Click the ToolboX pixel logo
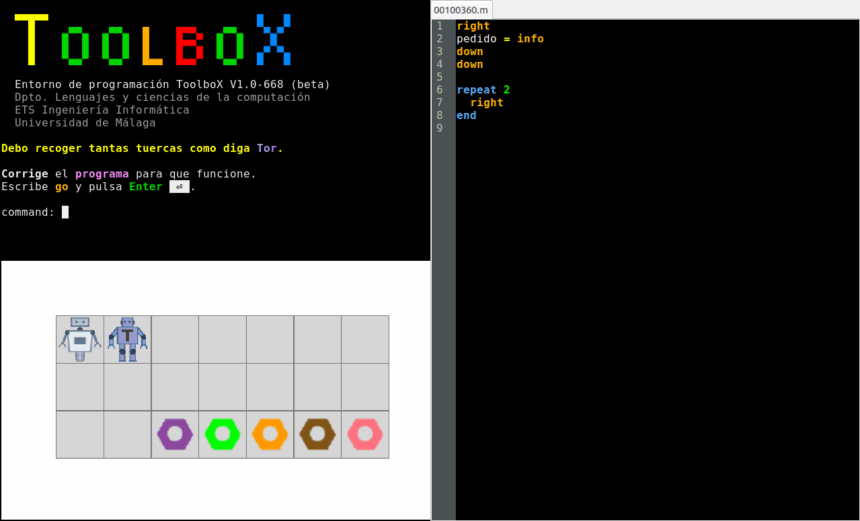This screenshot has height=521, width=860. 152,39
